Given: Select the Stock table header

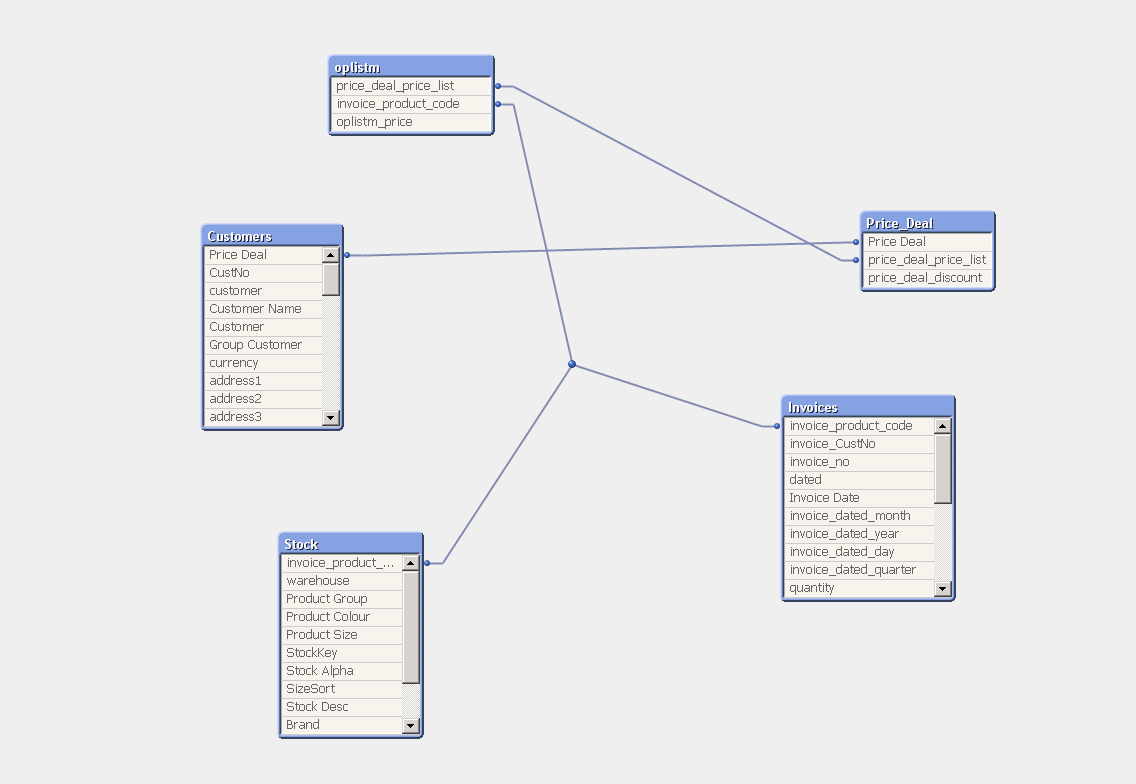Looking at the screenshot, I should pyautogui.click(x=351, y=543).
